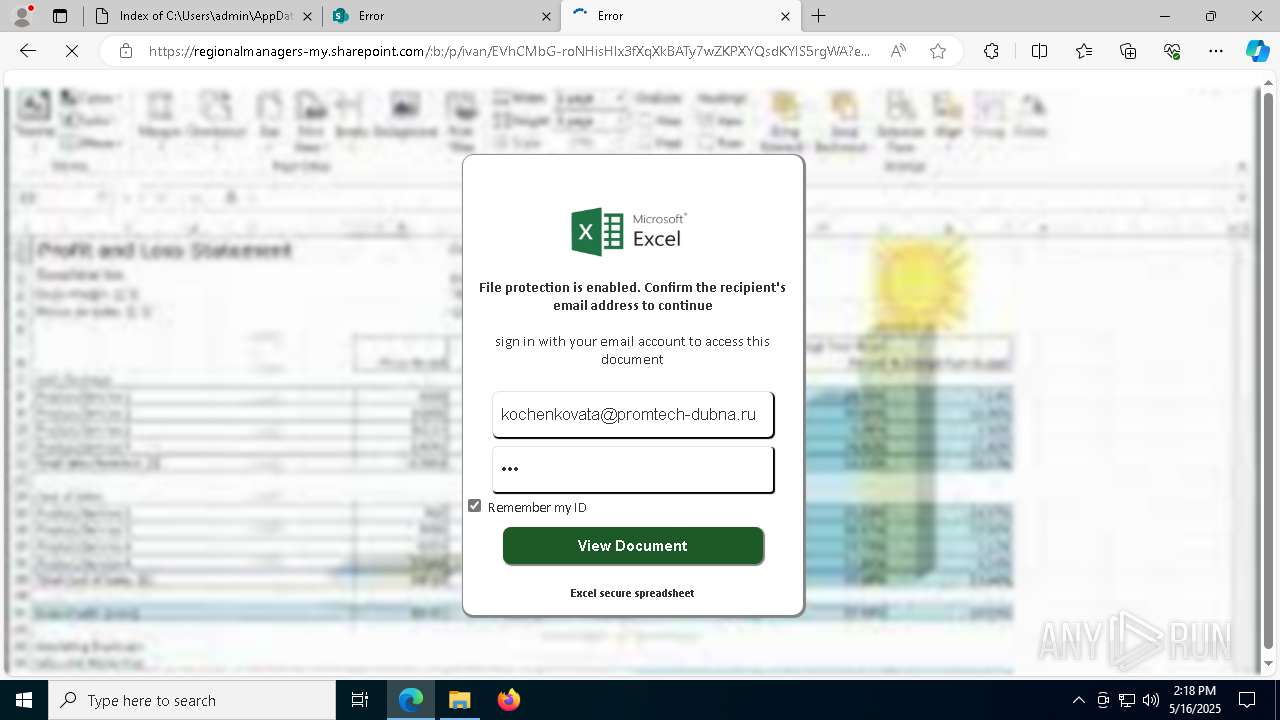The height and width of the screenshot is (720, 1280).
Task: Open the Favorites list
Action: click(x=1084, y=51)
